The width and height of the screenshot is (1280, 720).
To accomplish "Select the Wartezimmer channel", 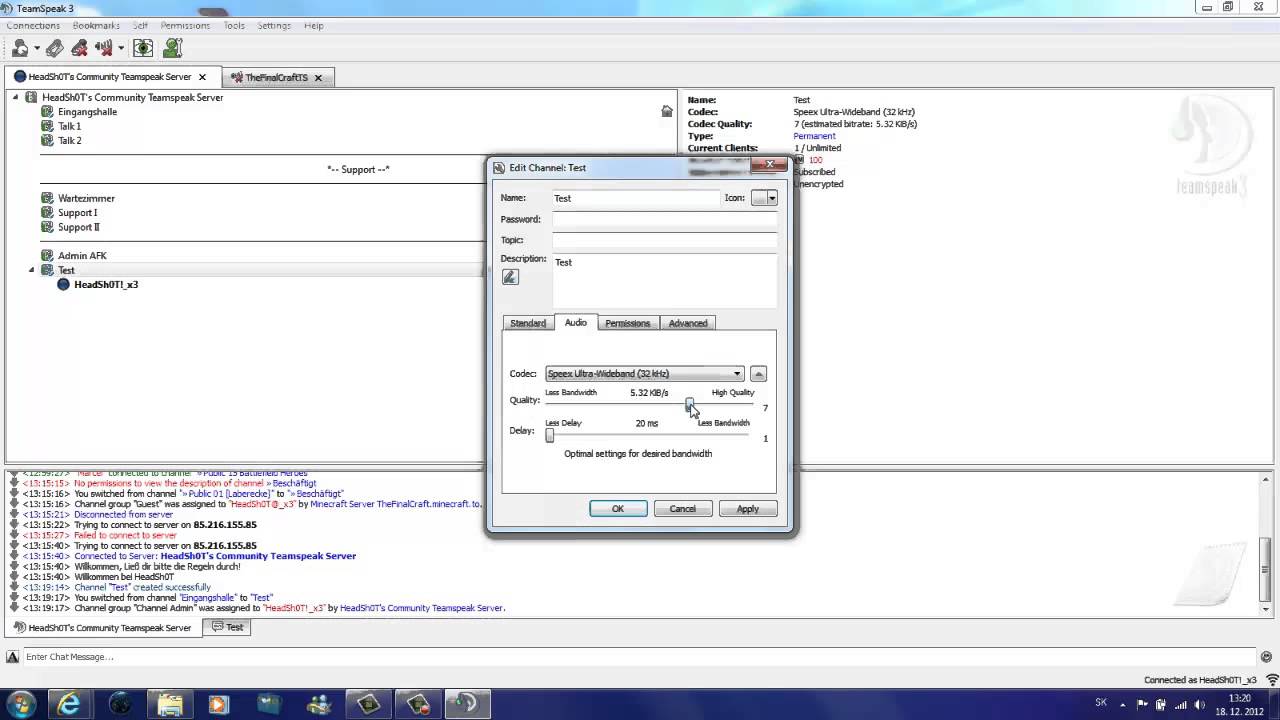I will pyautogui.click(x=86, y=198).
